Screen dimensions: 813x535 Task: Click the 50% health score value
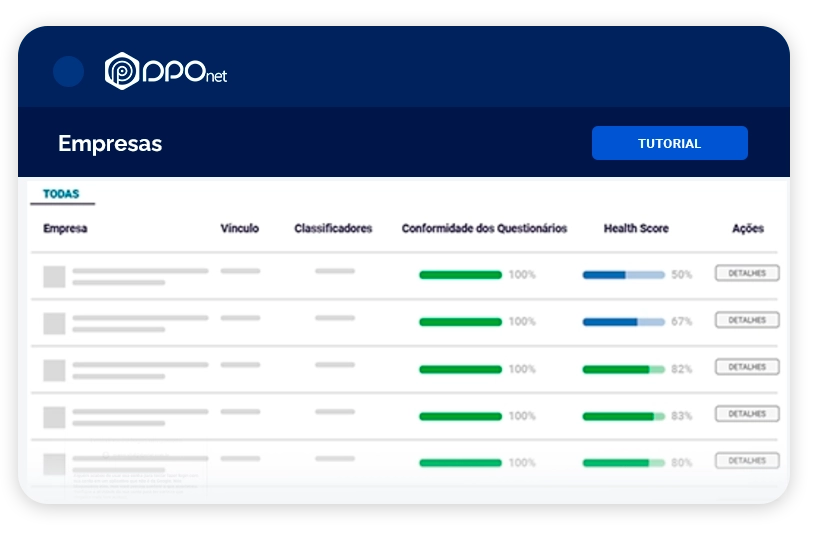[682, 275]
